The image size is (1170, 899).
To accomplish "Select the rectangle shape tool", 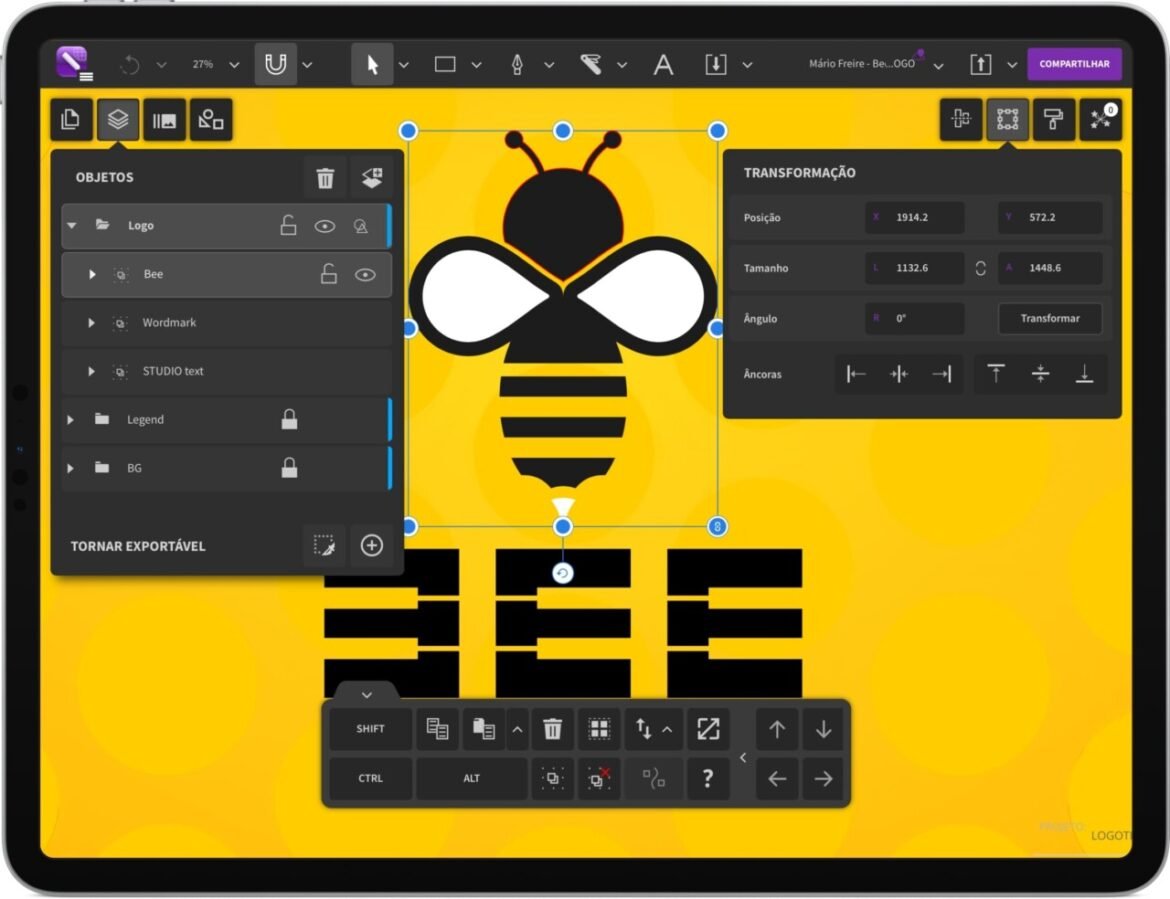I will 445,64.
